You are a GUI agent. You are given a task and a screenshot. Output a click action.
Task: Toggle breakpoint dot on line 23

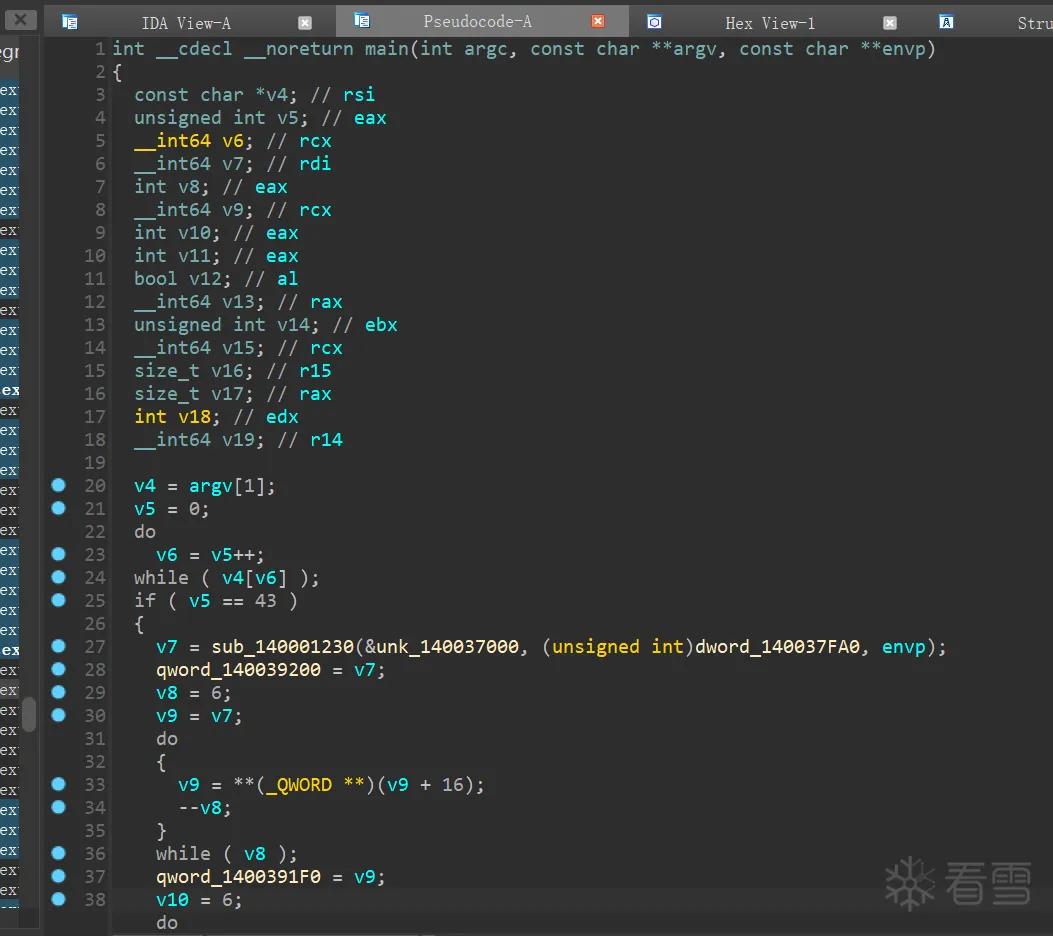pyautogui.click(x=58, y=554)
